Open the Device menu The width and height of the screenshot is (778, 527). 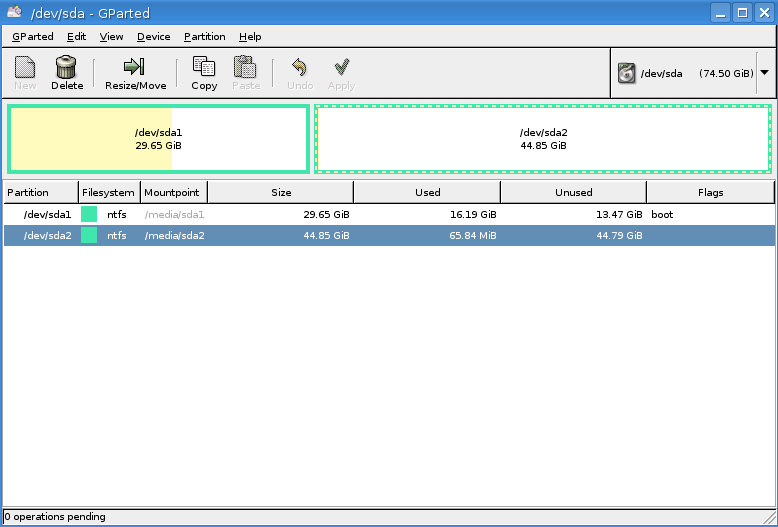(x=153, y=37)
